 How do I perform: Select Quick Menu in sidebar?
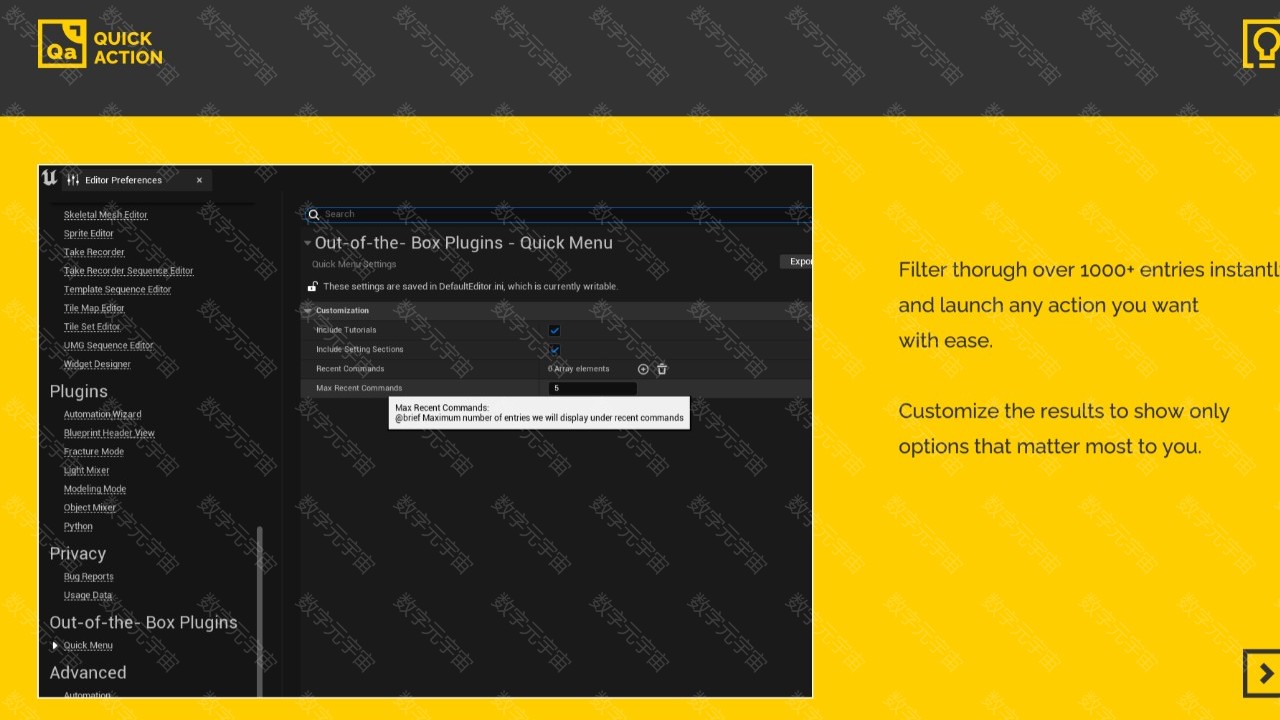88,646
